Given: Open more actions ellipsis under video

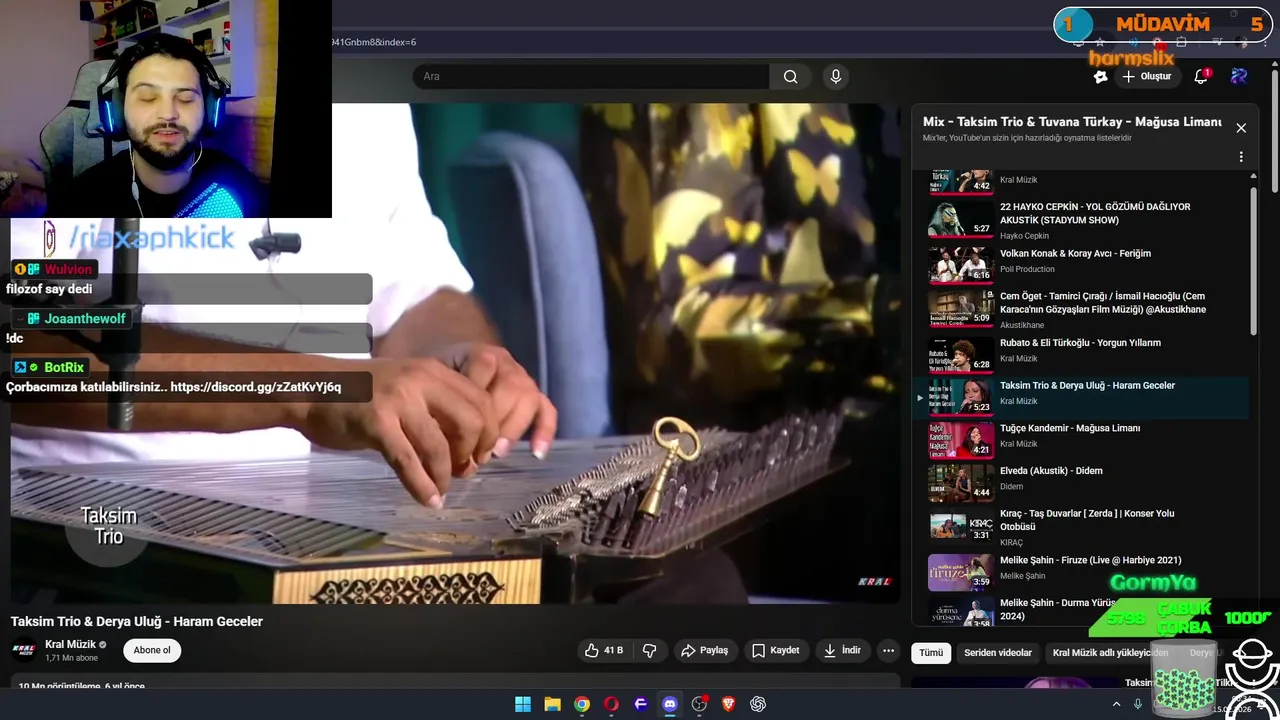Looking at the screenshot, I should click(x=888, y=650).
